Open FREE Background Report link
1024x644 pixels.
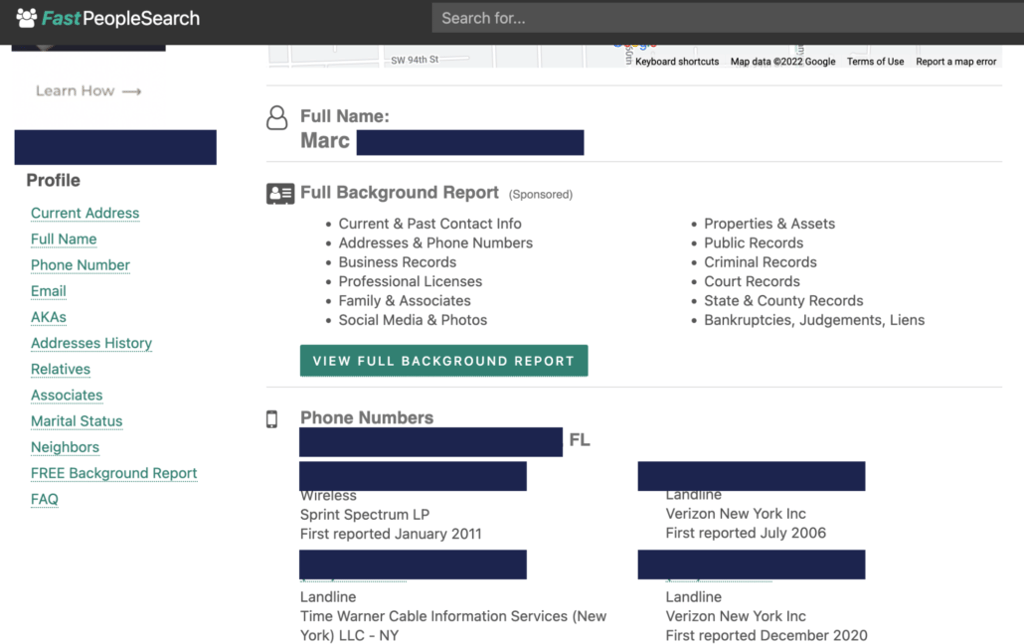point(114,474)
